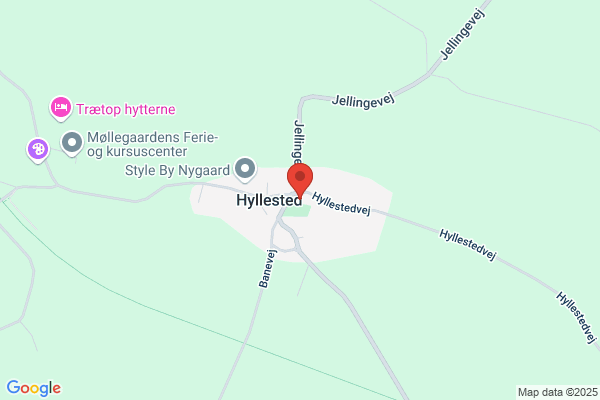Click the Banevej road label
The image size is (600, 400).
click(267, 269)
